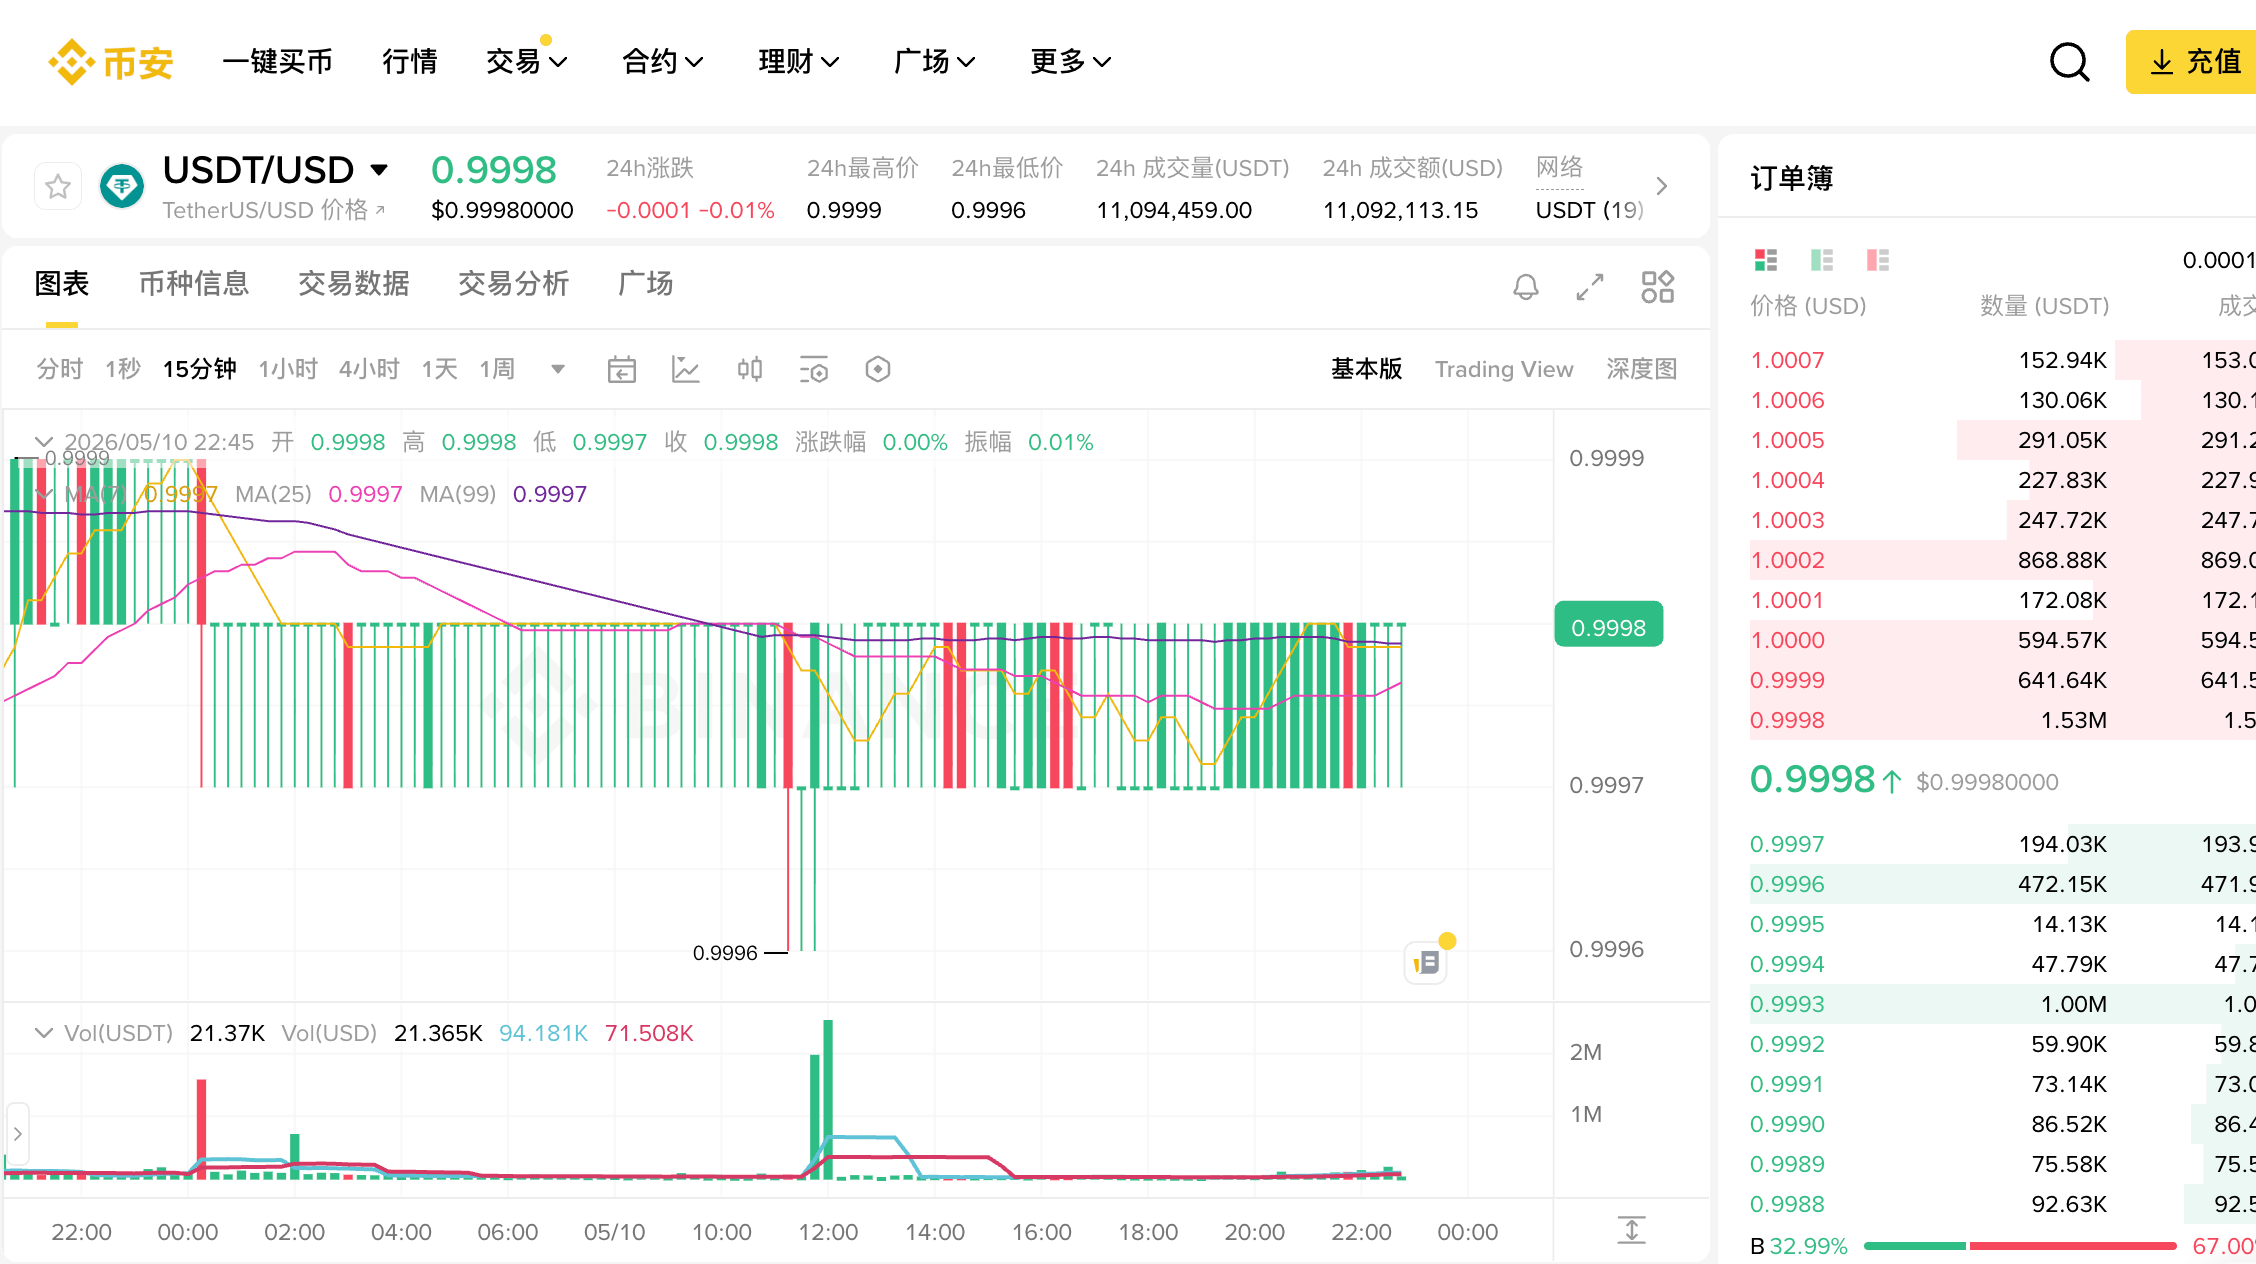This screenshot has width=2256, height=1264.
Task: Select the 1周 interval
Action: pyautogui.click(x=497, y=369)
